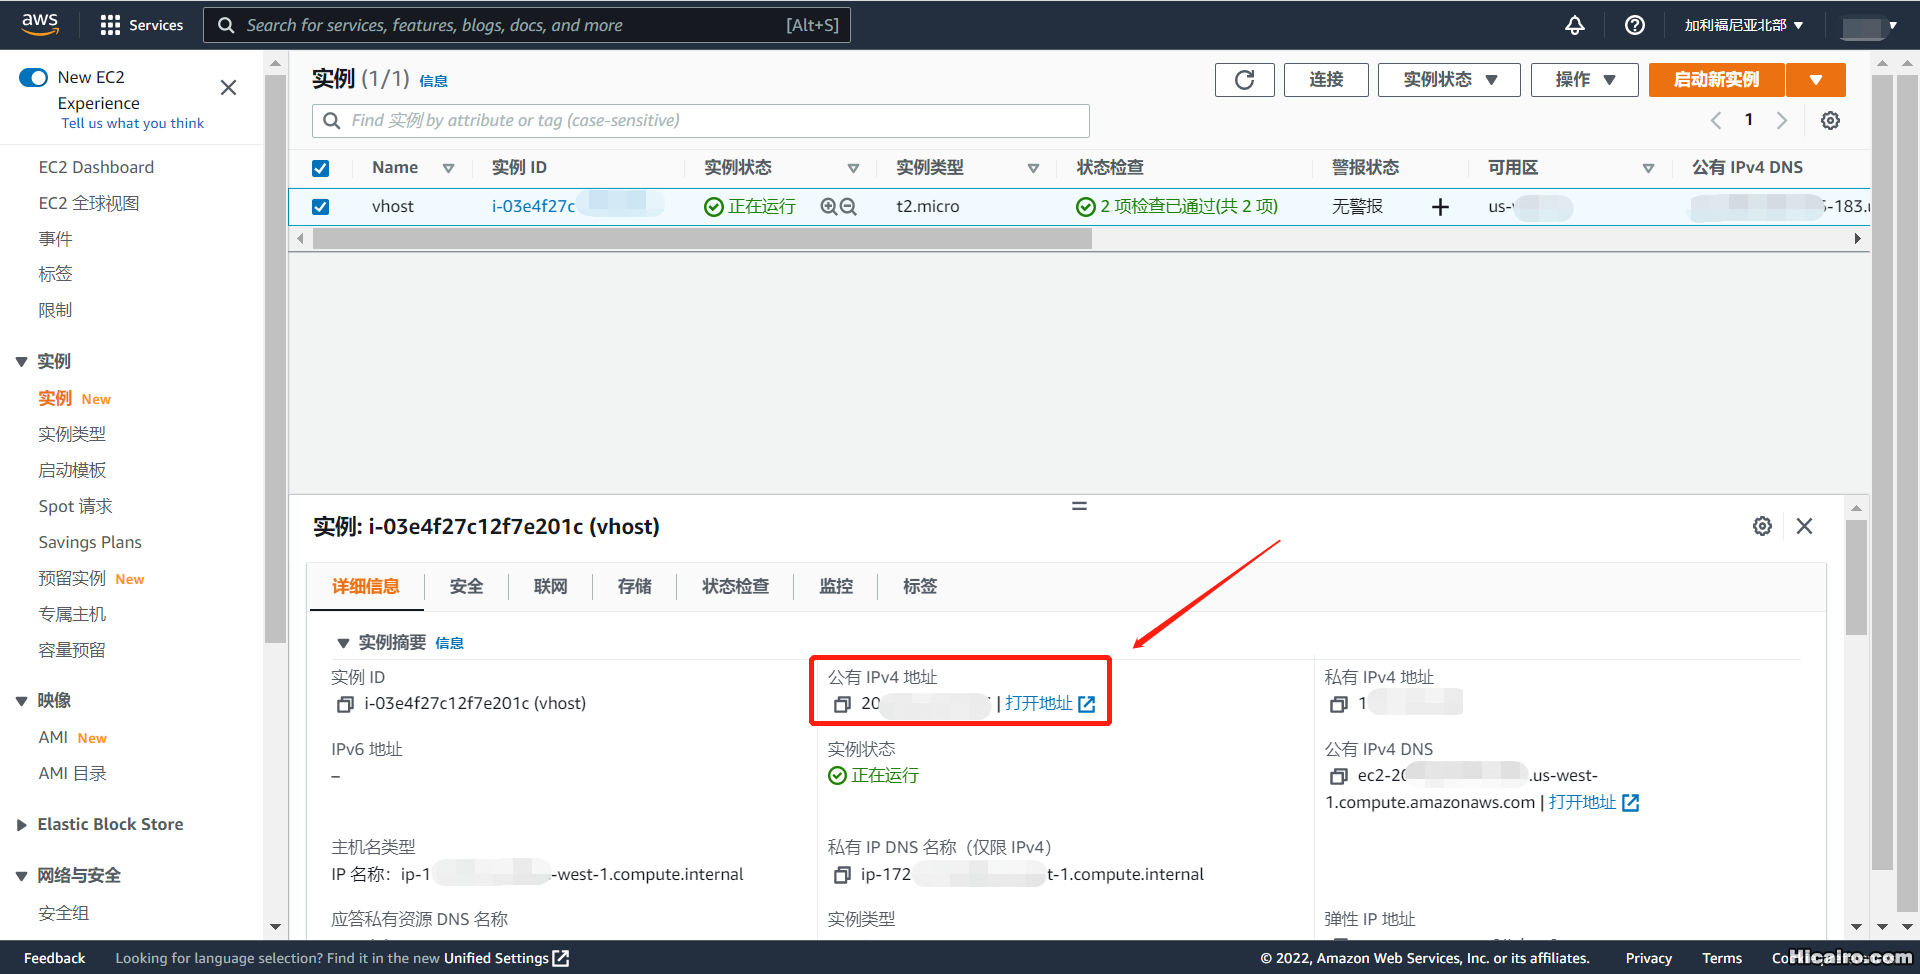This screenshot has width=1920, height=974.
Task: Copy the instance ID in summary
Action: point(345,705)
